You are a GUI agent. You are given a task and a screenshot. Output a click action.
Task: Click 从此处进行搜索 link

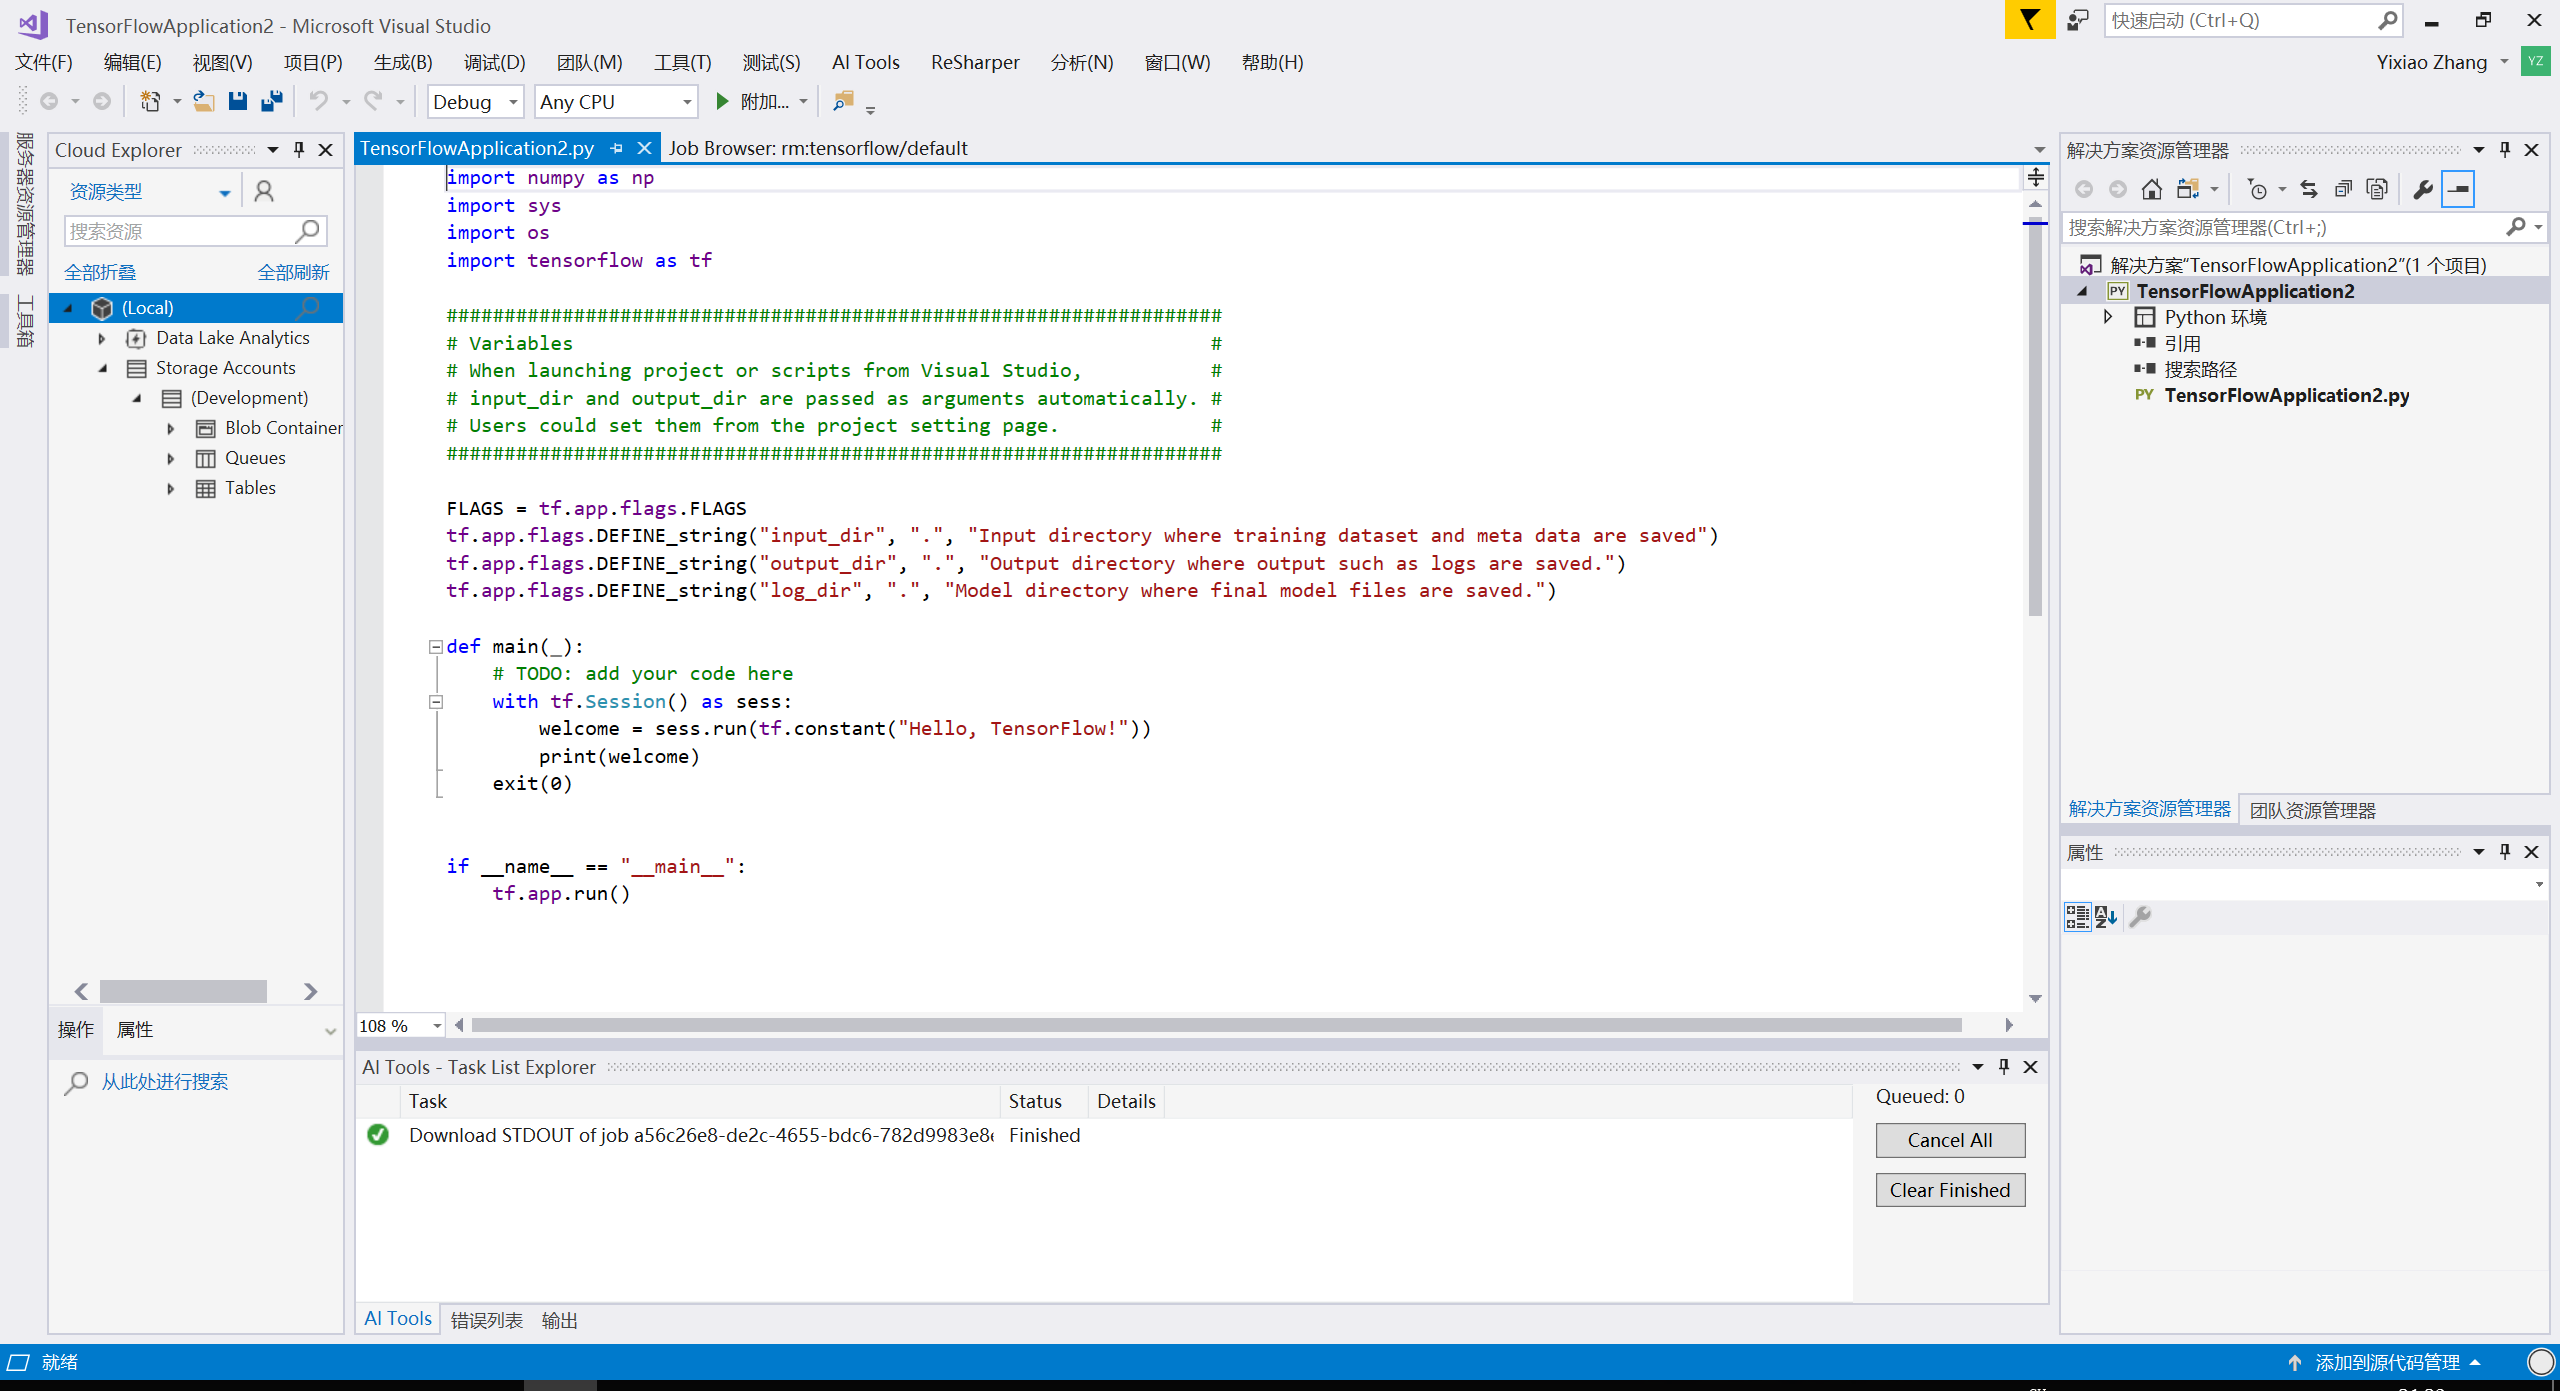[165, 1082]
